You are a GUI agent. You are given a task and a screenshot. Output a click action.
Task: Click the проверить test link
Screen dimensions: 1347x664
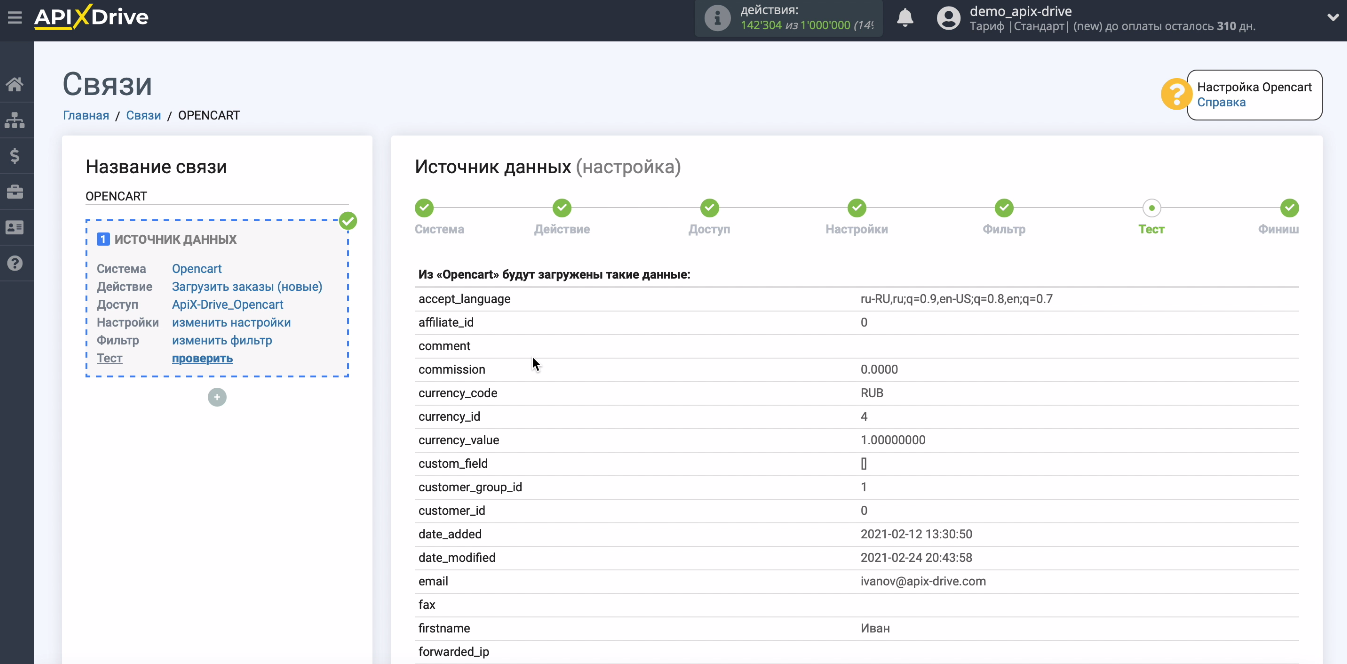click(202, 358)
